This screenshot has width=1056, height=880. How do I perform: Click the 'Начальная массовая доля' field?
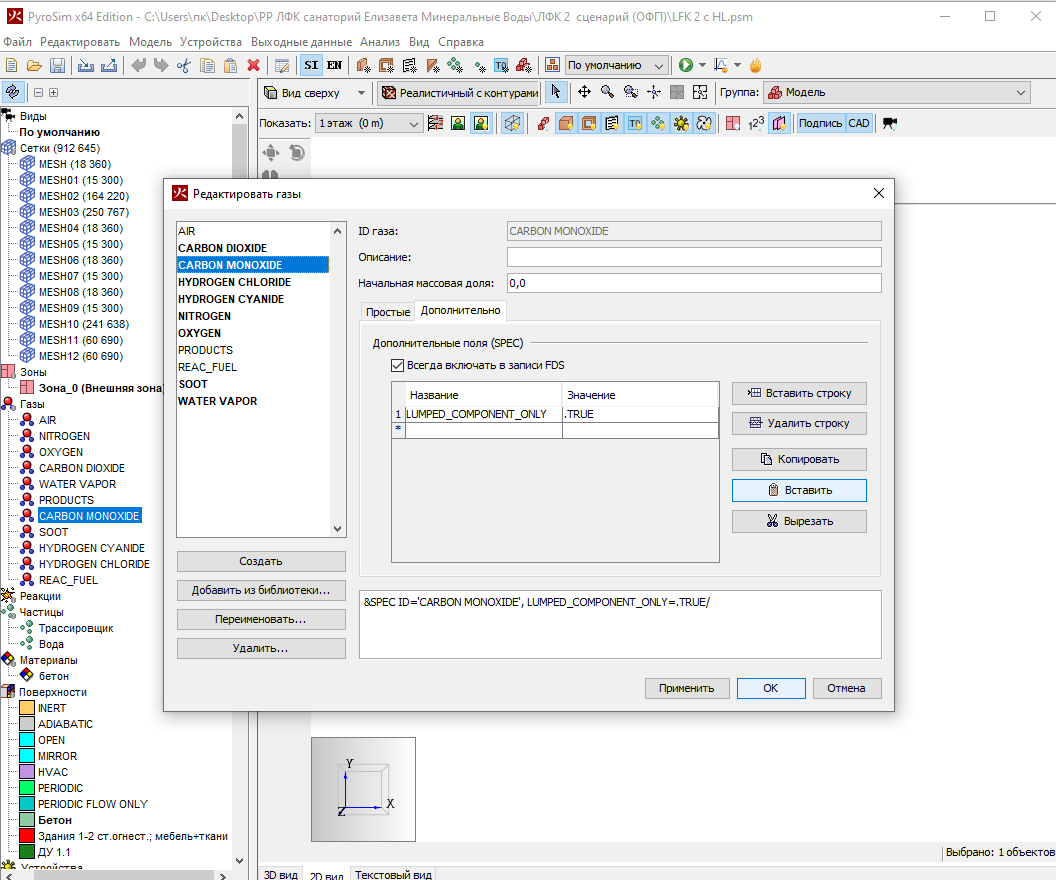[x=694, y=283]
